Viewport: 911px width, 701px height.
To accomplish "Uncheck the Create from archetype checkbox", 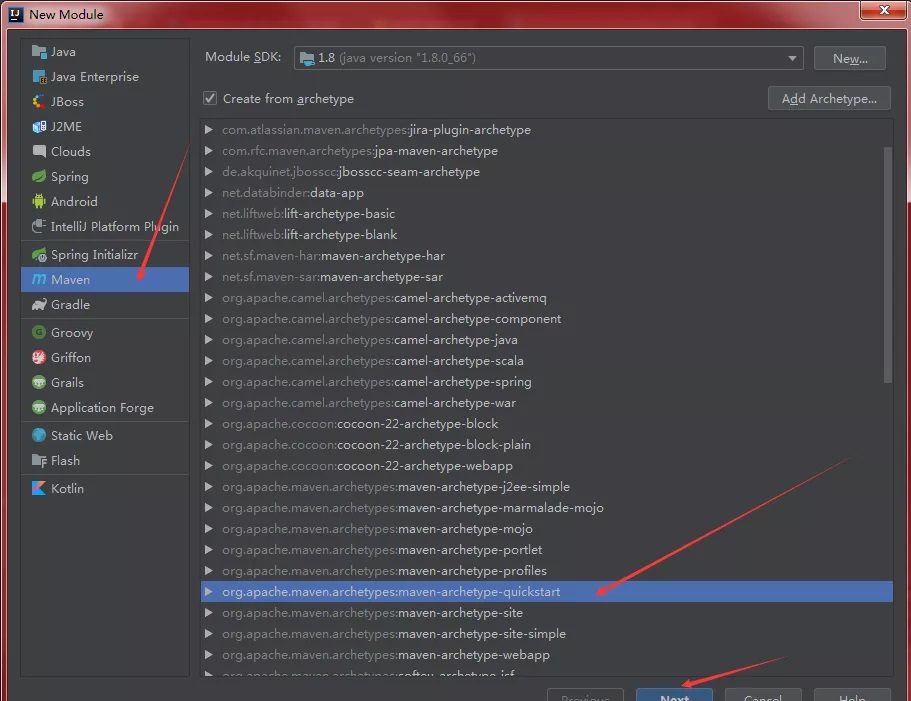I will pyautogui.click(x=210, y=98).
